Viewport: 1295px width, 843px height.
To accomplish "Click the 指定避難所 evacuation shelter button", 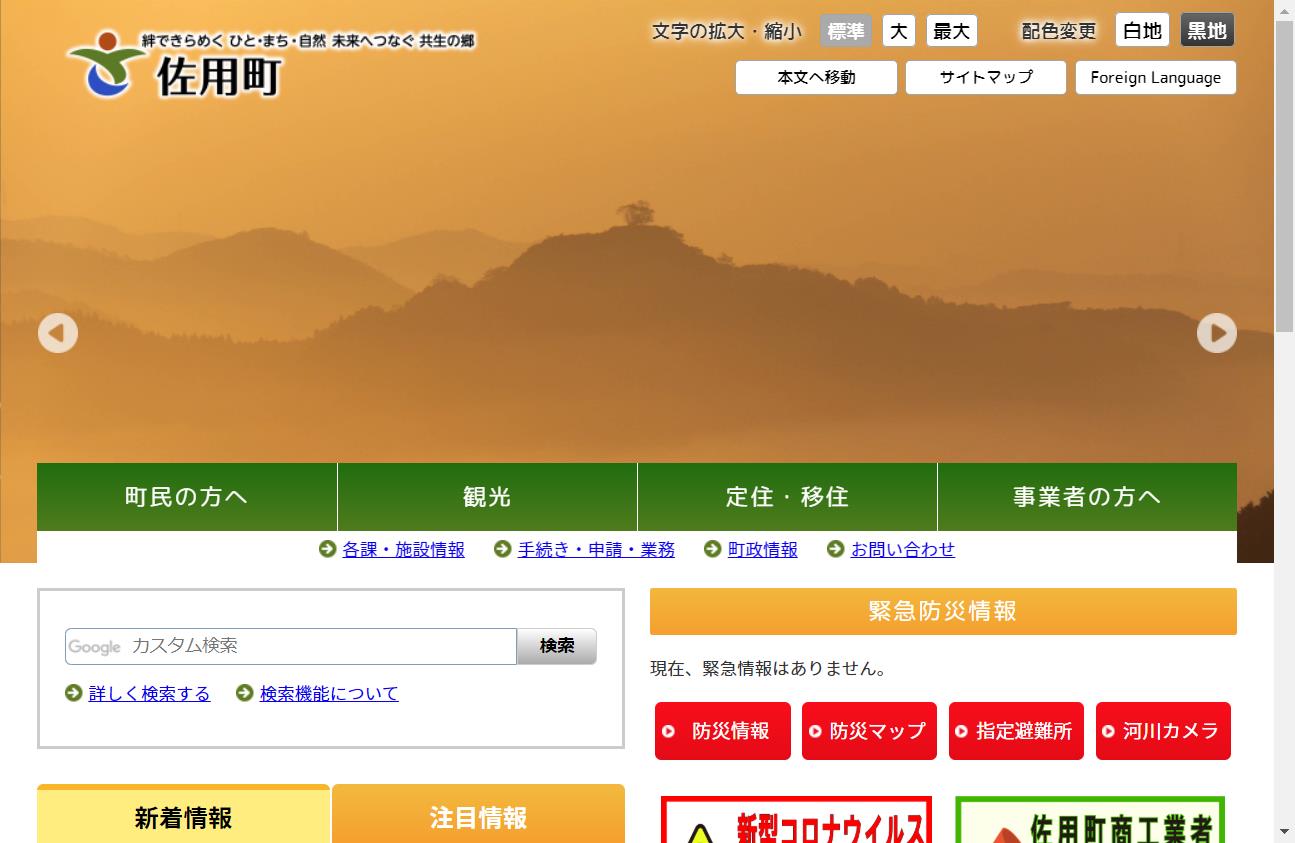I will point(1016,731).
